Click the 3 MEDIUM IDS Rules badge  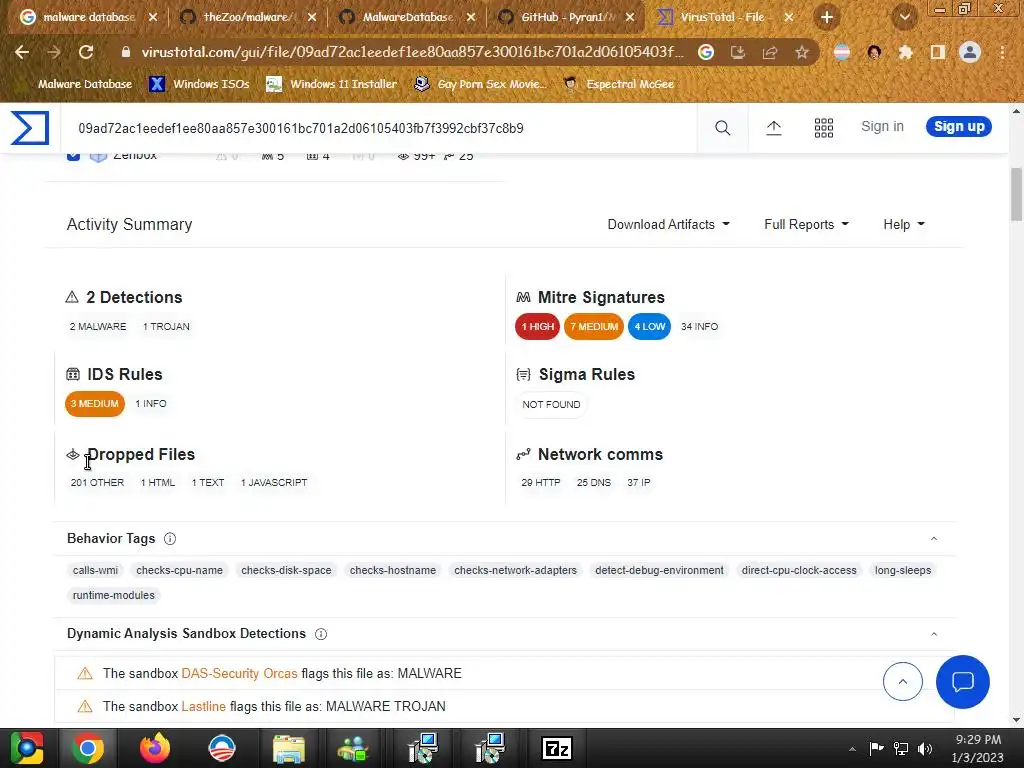click(95, 404)
